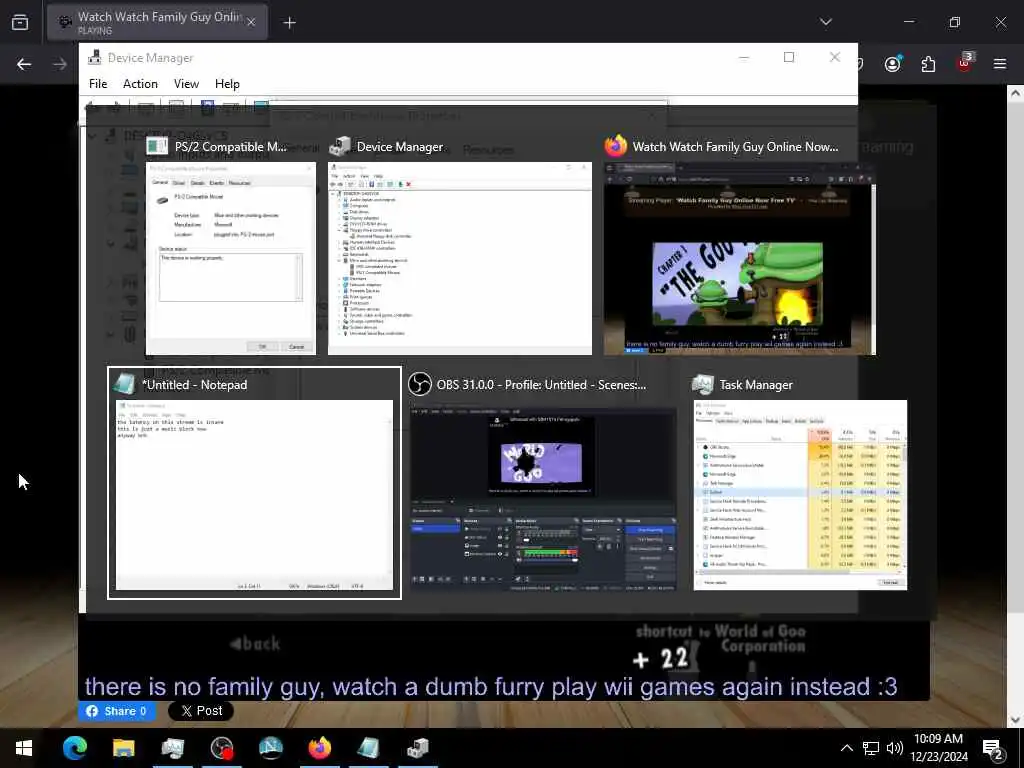Switch to the Task Manager window thumbnail
The height and width of the screenshot is (768, 1024).
coord(800,495)
